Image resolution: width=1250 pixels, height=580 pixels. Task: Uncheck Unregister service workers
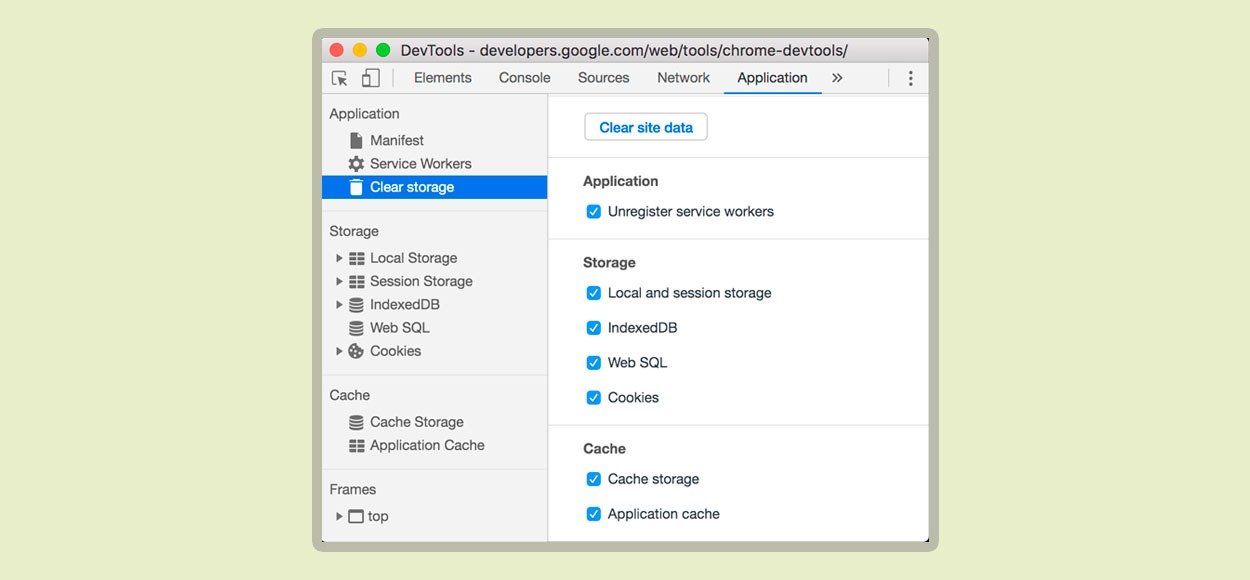point(593,212)
